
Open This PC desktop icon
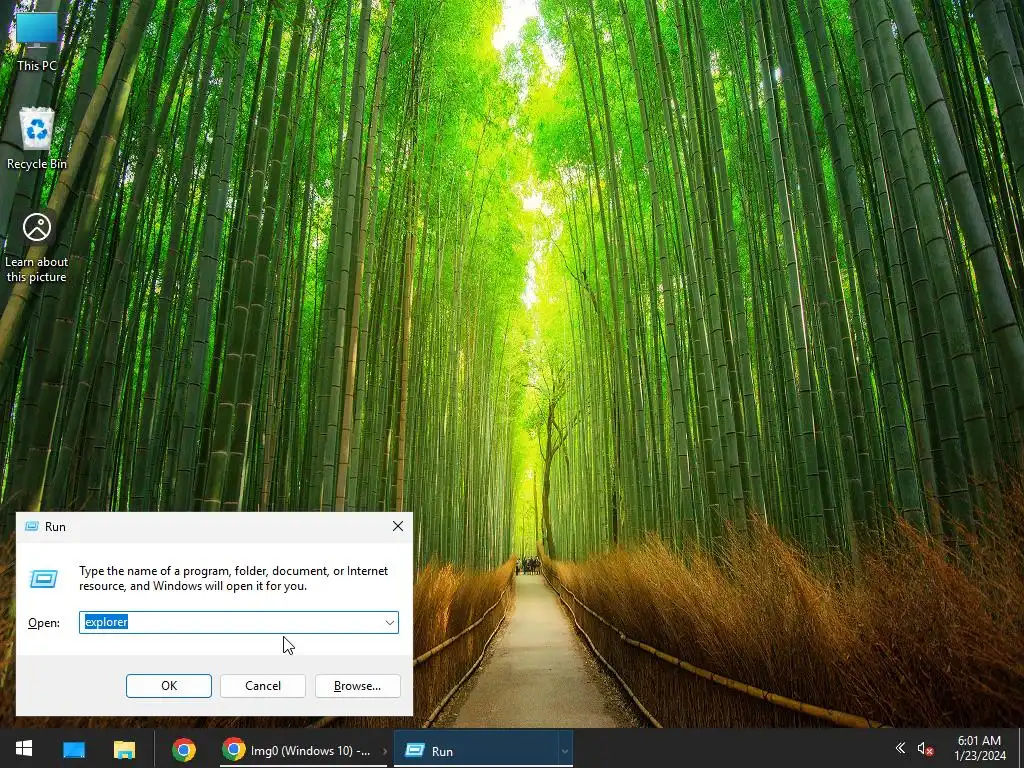pos(37,40)
